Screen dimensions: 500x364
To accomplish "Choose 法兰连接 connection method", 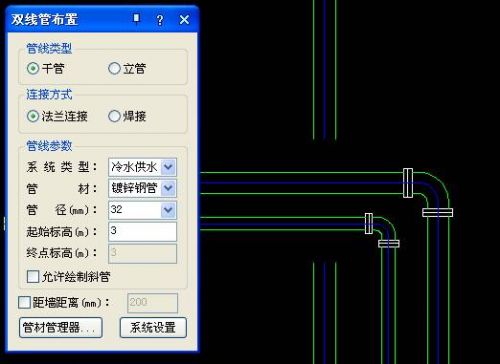I will (33, 116).
